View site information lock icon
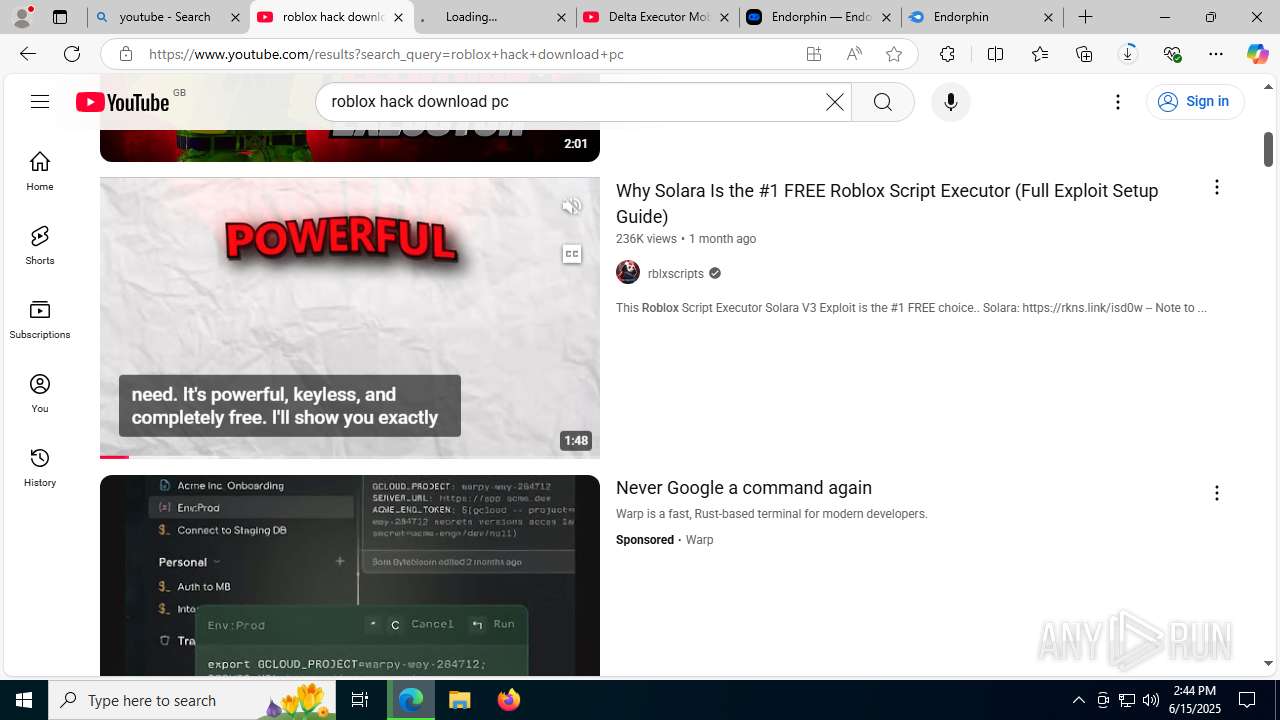This screenshot has height=720, width=1280. click(x=126, y=54)
